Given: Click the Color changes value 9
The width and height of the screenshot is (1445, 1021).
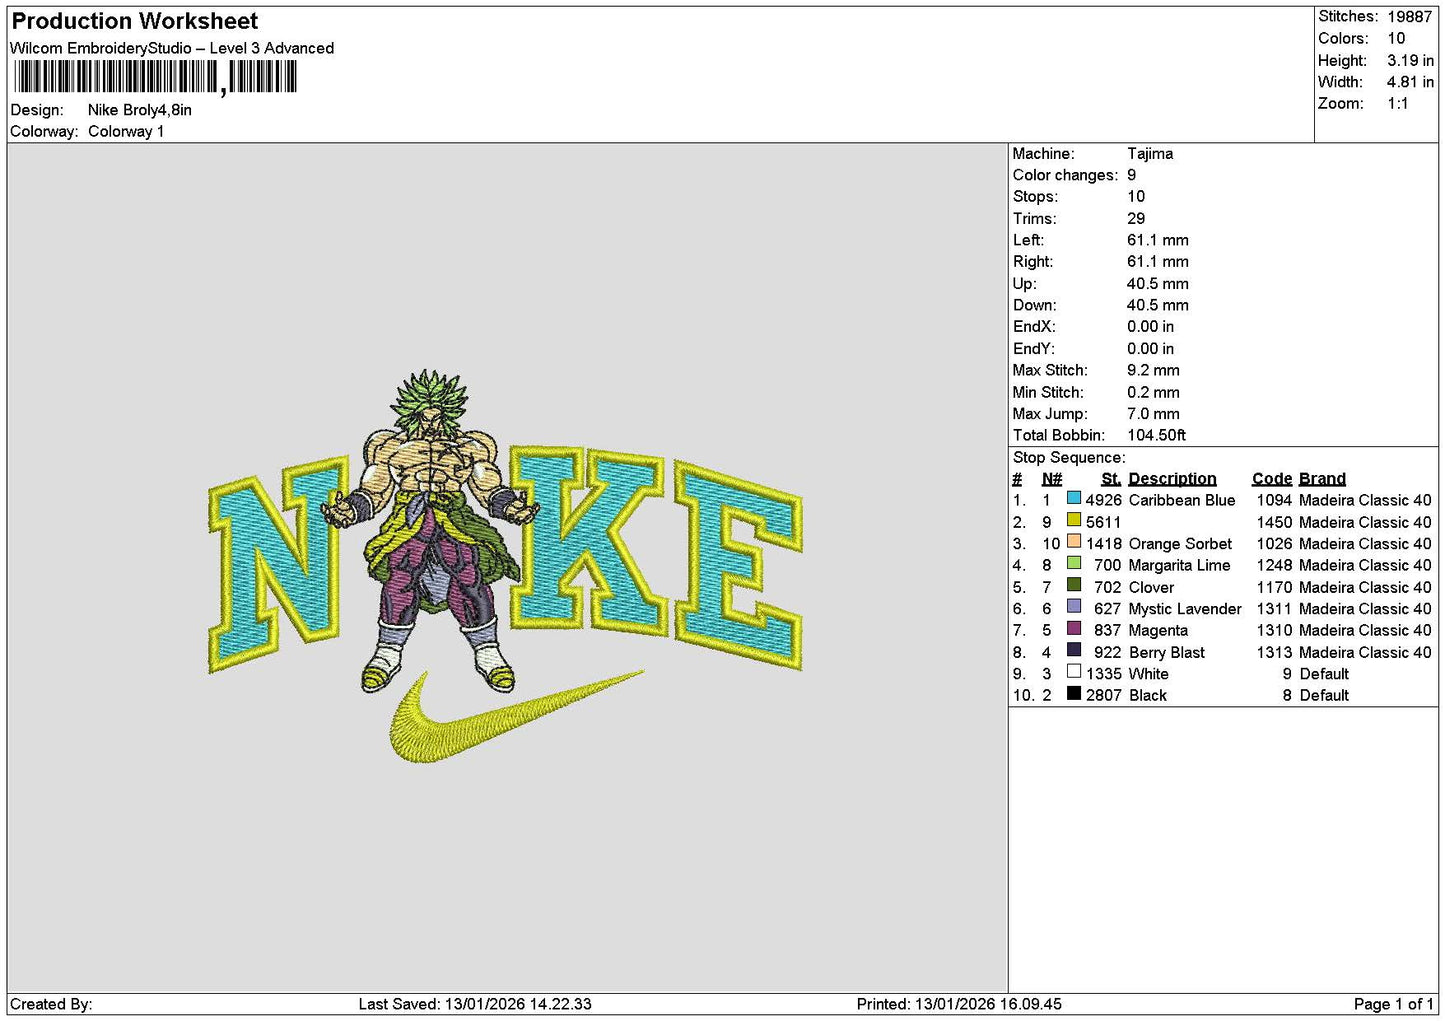Looking at the screenshot, I should [x=1131, y=175].
